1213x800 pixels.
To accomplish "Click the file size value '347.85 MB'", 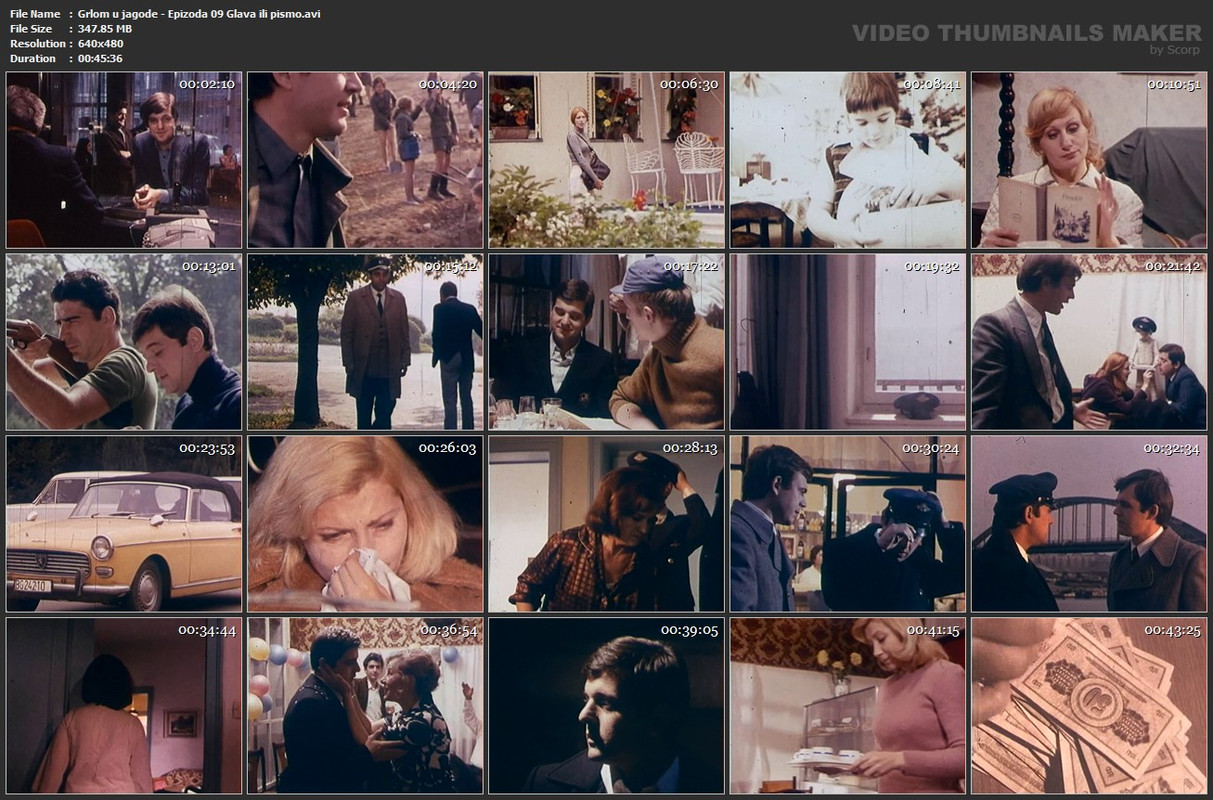I will [105, 29].
